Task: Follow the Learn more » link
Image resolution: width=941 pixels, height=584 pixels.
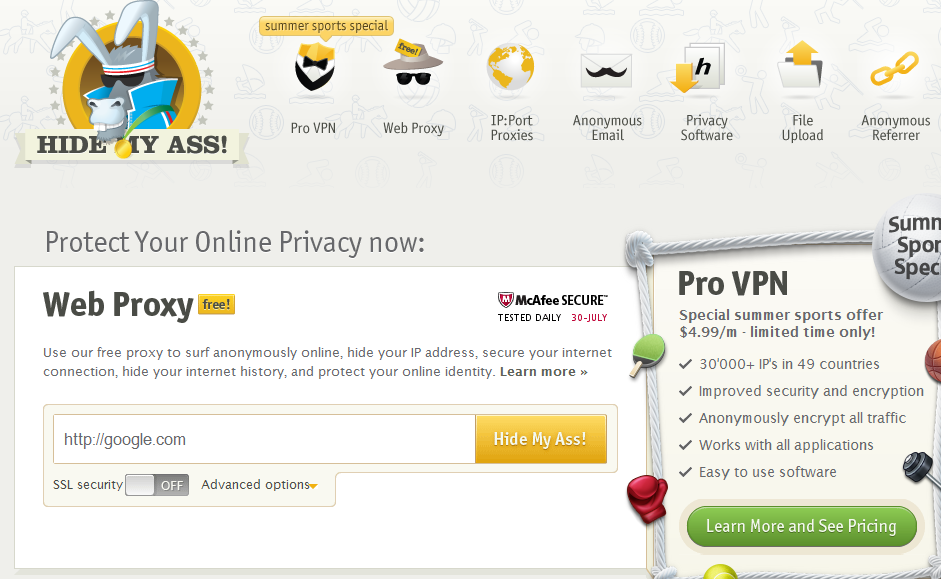Action: click(x=544, y=372)
